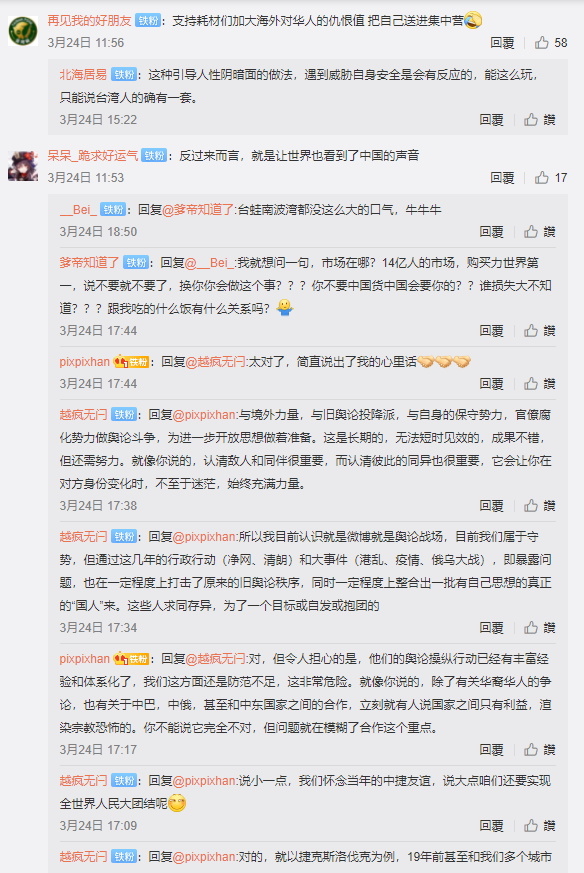The height and width of the screenshot is (873, 584).
Task: Reply to 呆呆_跪求好运气's comment at 11:53
Action: tap(502, 178)
